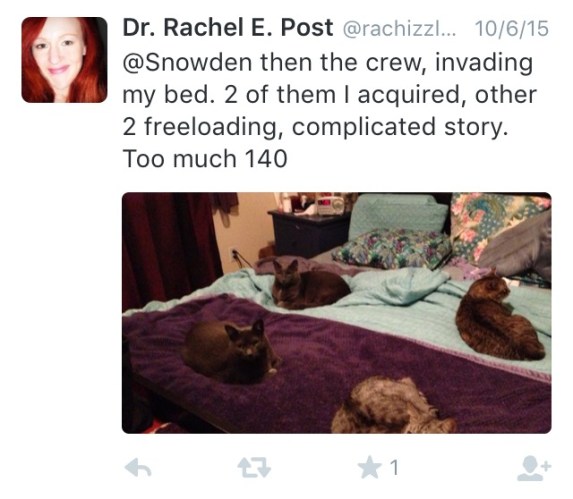The height and width of the screenshot is (499, 573).
Task: Click the favorite count number 1
Action: (x=394, y=468)
